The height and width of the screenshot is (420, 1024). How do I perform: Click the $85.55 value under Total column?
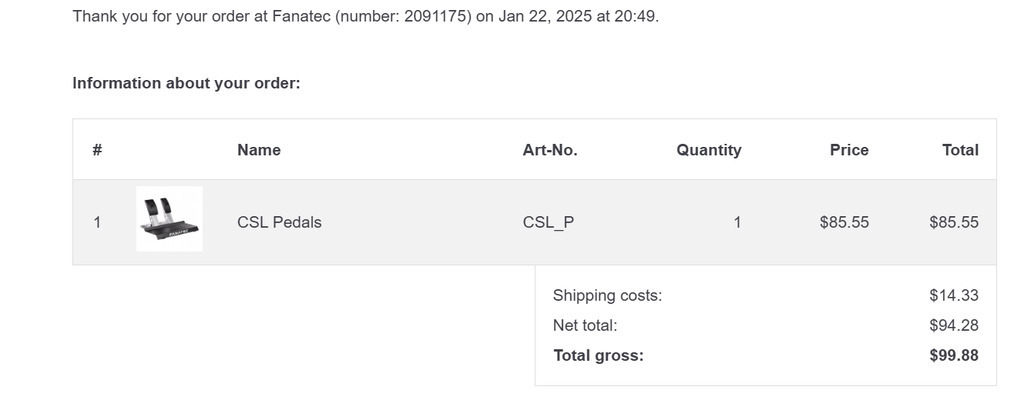coord(954,222)
